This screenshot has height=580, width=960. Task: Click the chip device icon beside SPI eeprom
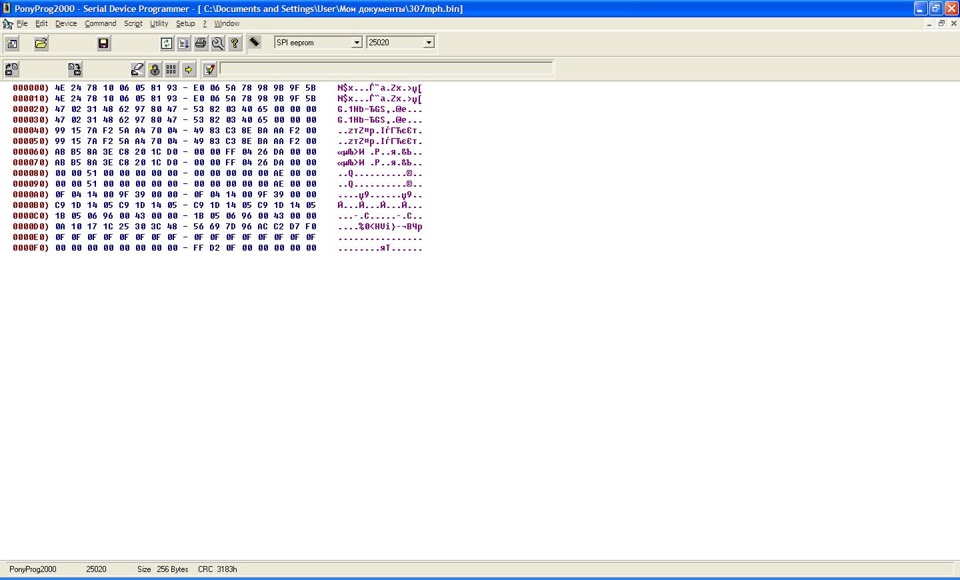(255, 42)
